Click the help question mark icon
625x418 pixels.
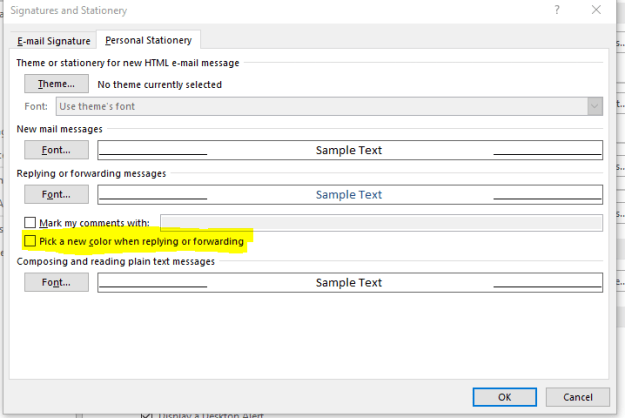(557, 10)
